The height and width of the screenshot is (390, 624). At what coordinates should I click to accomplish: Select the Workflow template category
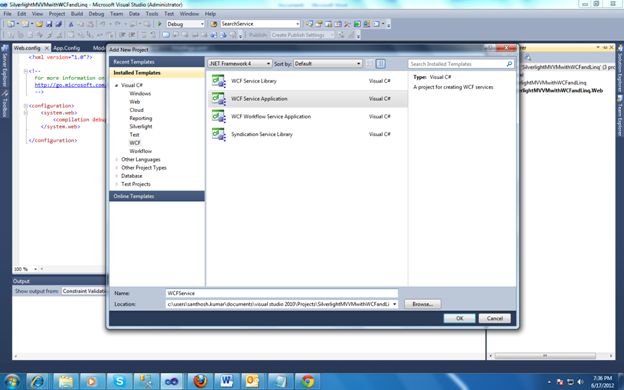(x=140, y=151)
